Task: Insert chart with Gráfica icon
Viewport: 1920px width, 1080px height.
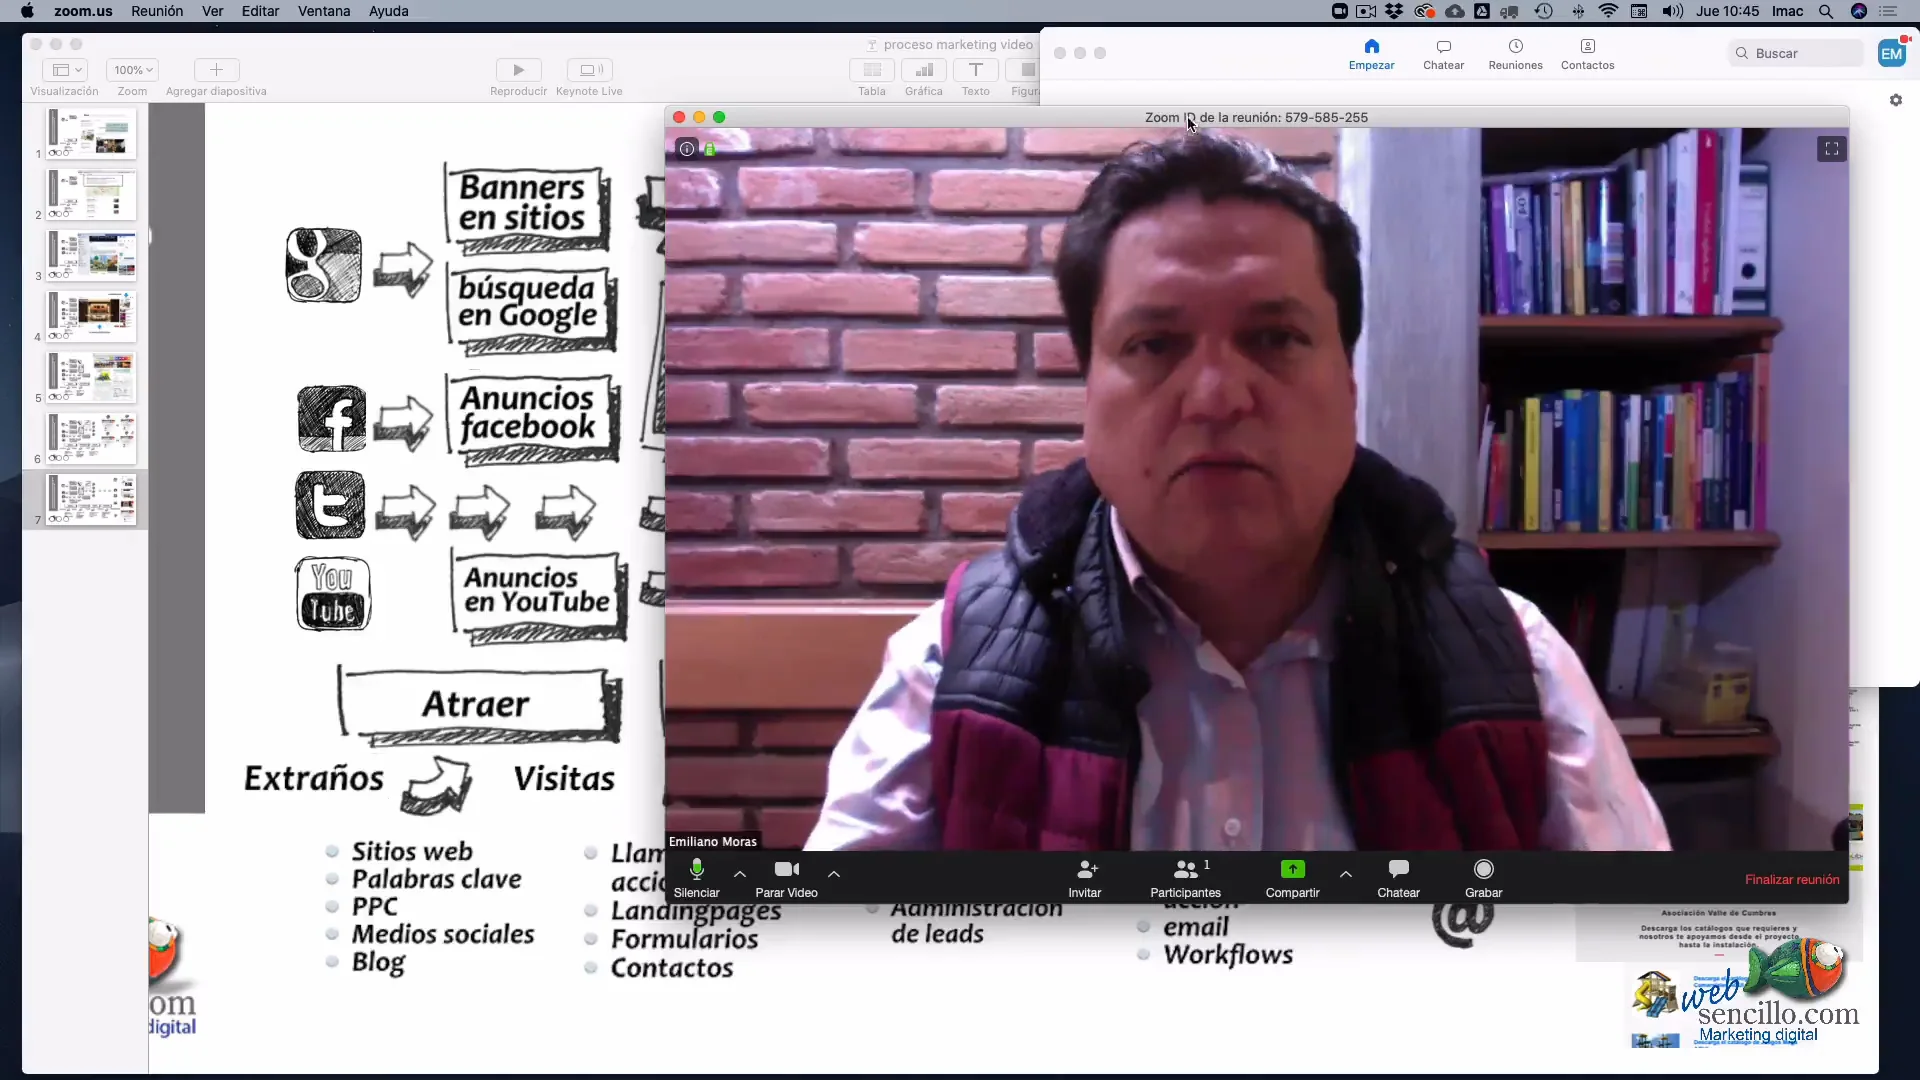Action: pyautogui.click(x=924, y=70)
